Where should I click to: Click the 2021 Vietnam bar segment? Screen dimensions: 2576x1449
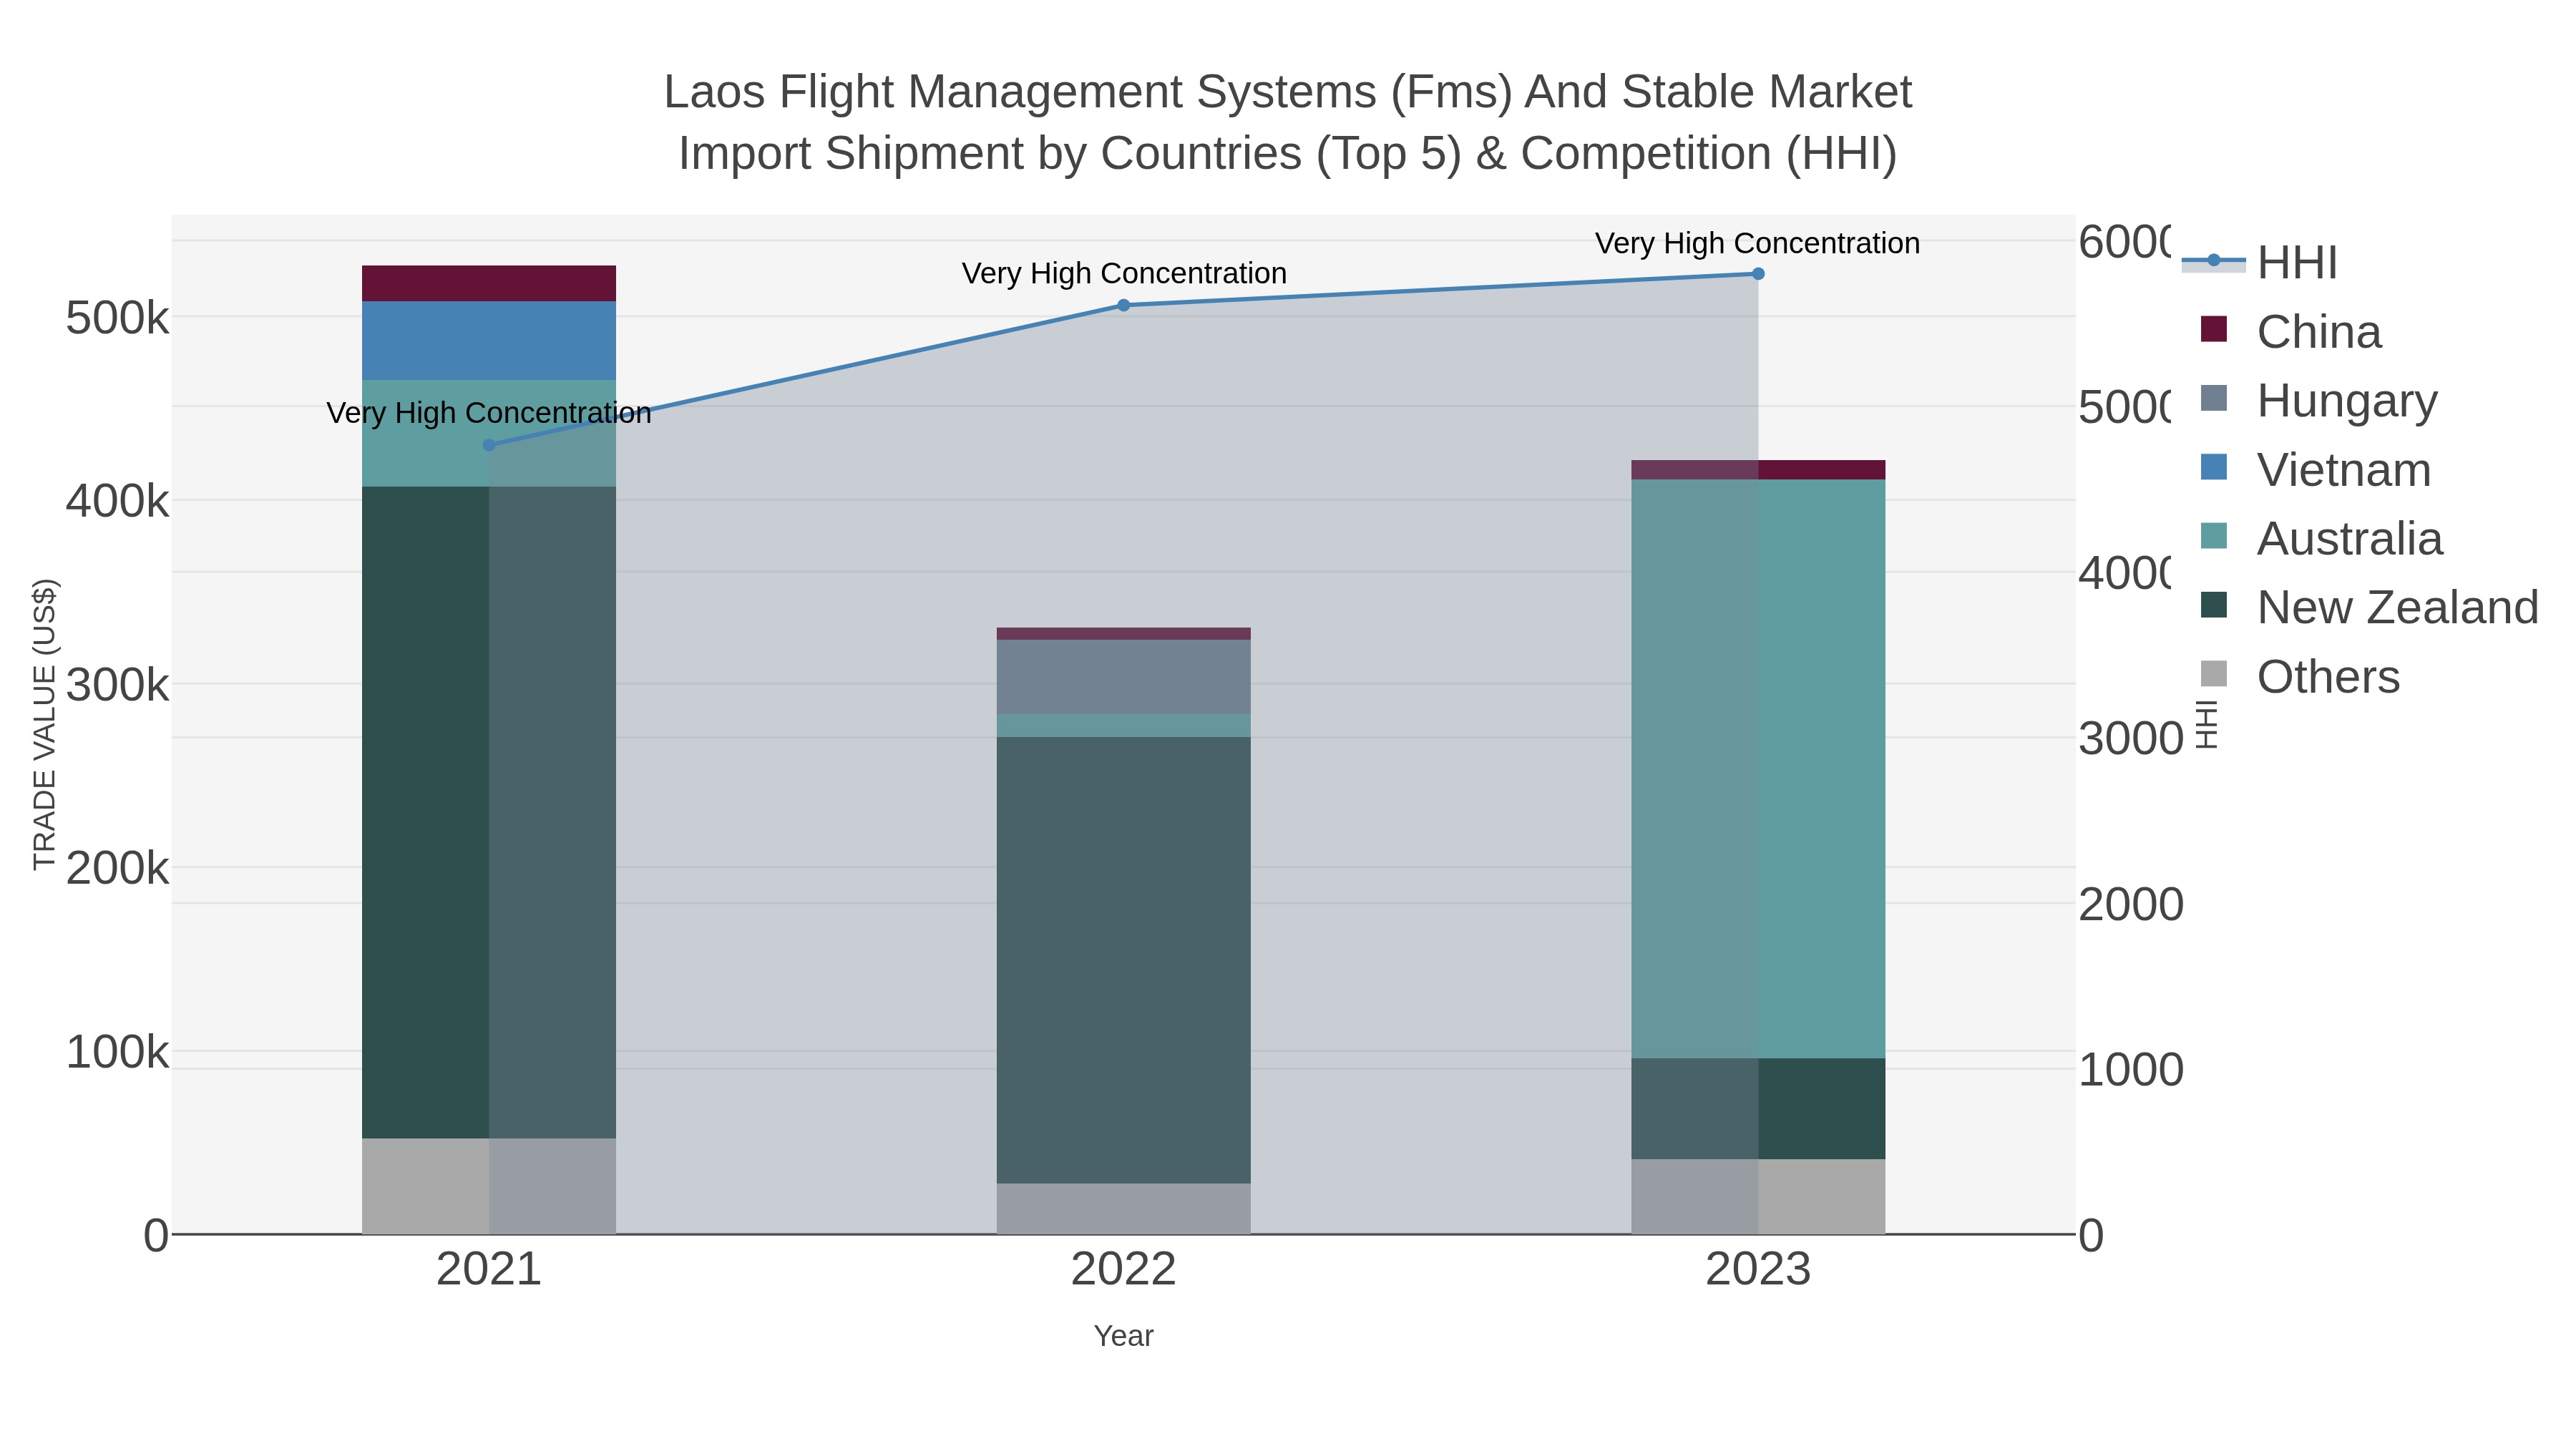[x=489, y=340]
